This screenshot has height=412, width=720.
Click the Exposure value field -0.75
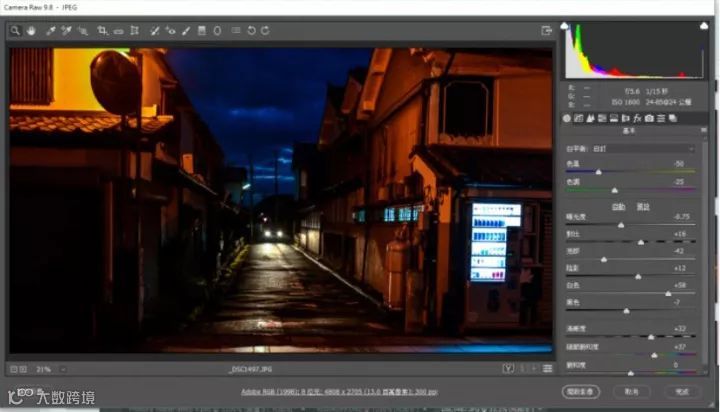(x=682, y=216)
